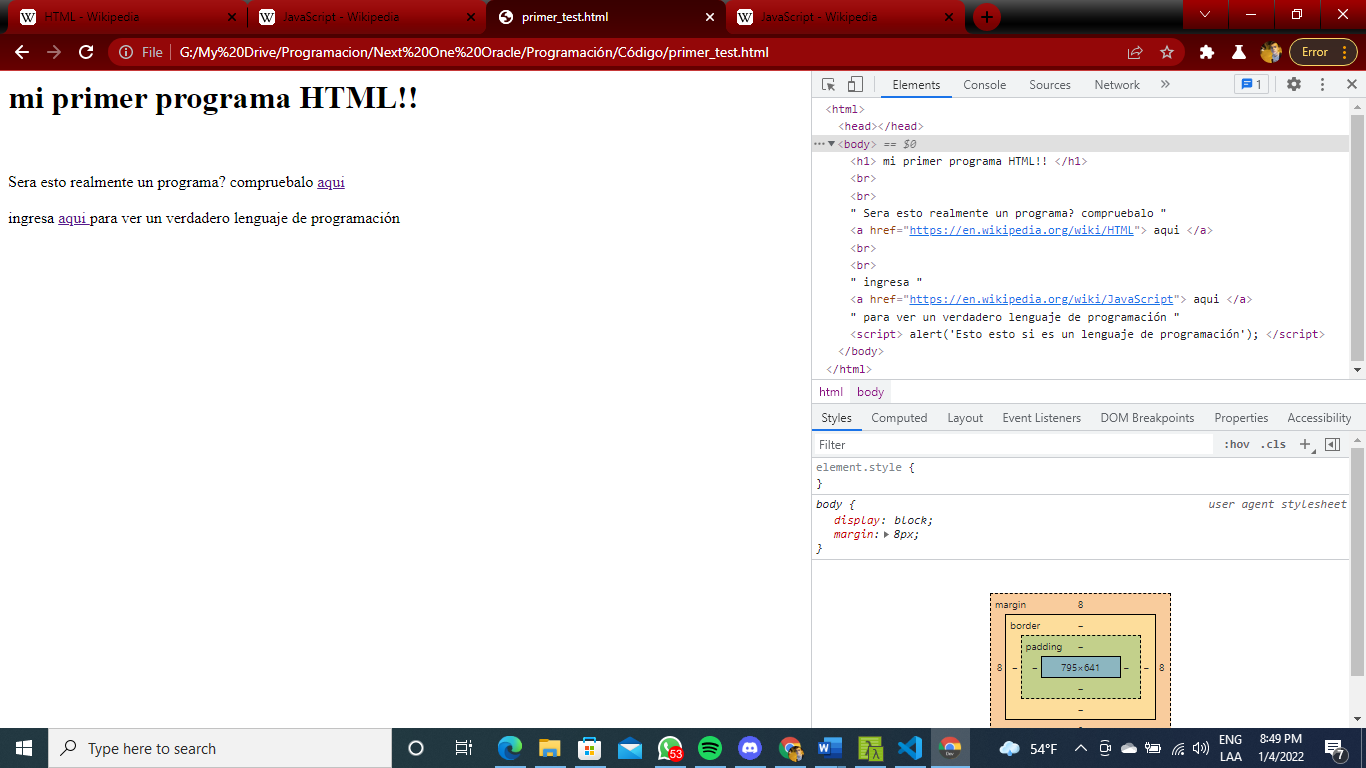The width and height of the screenshot is (1366, 768).
Task: Close the DevTools panel
Action: tap(1351, 85)
